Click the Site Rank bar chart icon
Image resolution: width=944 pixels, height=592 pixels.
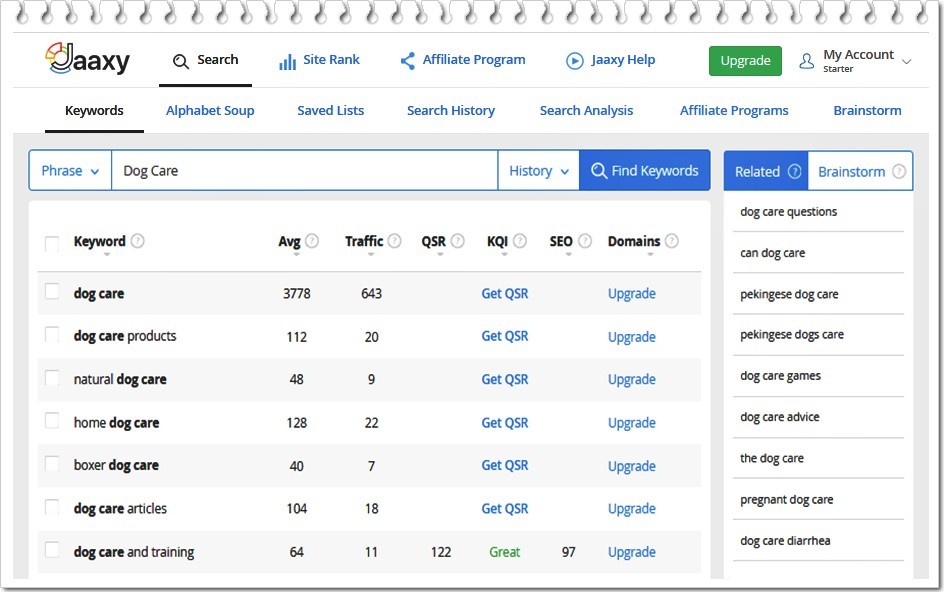click(287, 61)
